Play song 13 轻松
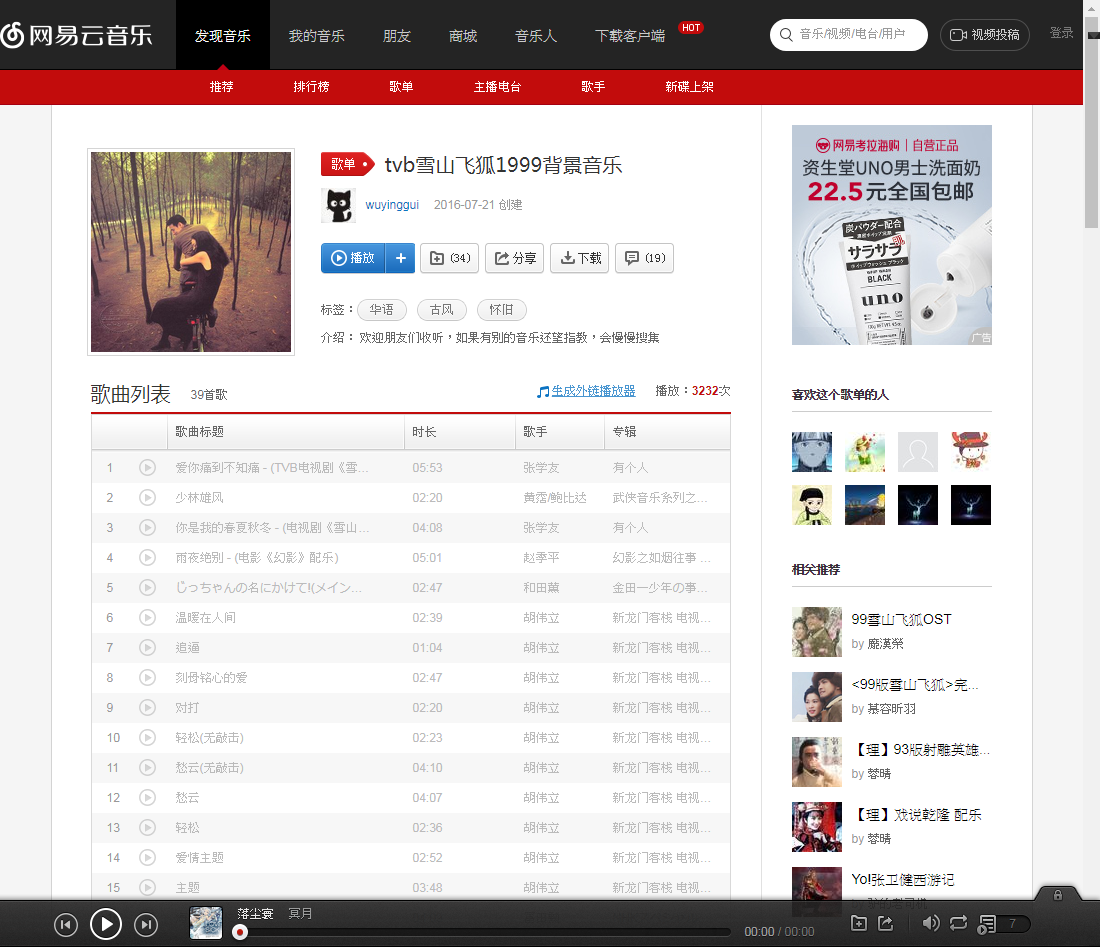Image resolution: width=1100 pixels, height=947 pixels. pyautogui.click(x=147, y=828)
